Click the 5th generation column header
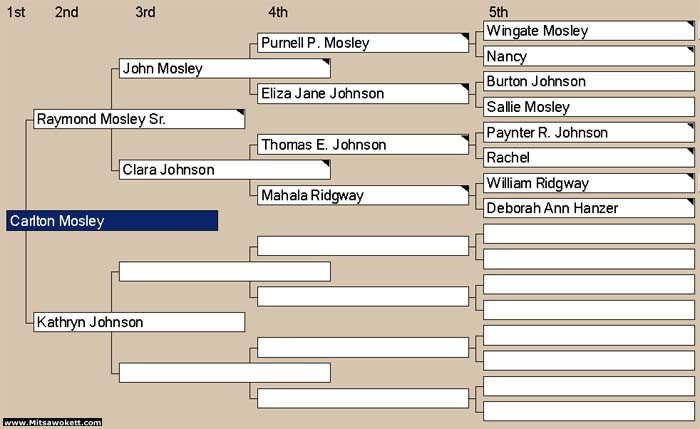700x429 pixels. [498, 12]
